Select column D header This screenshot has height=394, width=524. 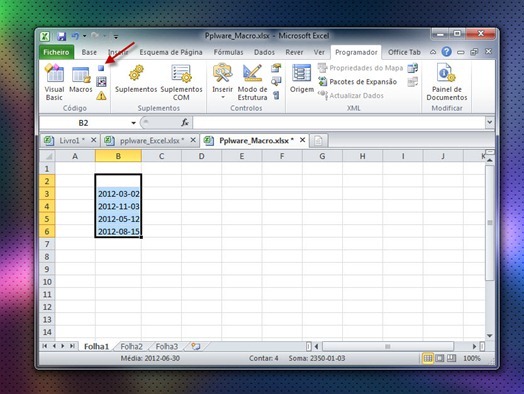[202, 156]
